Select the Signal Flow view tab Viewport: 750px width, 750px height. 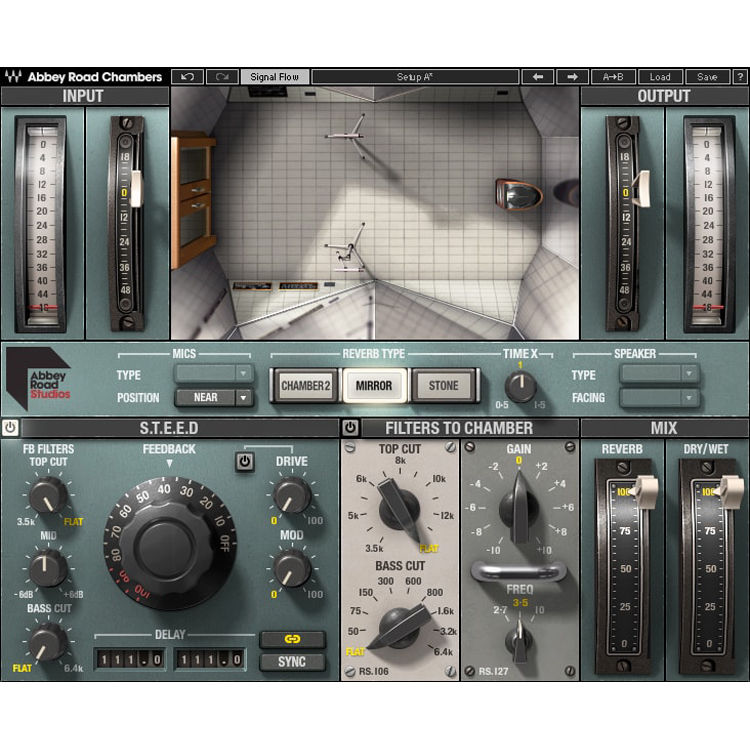coord(274,76)
